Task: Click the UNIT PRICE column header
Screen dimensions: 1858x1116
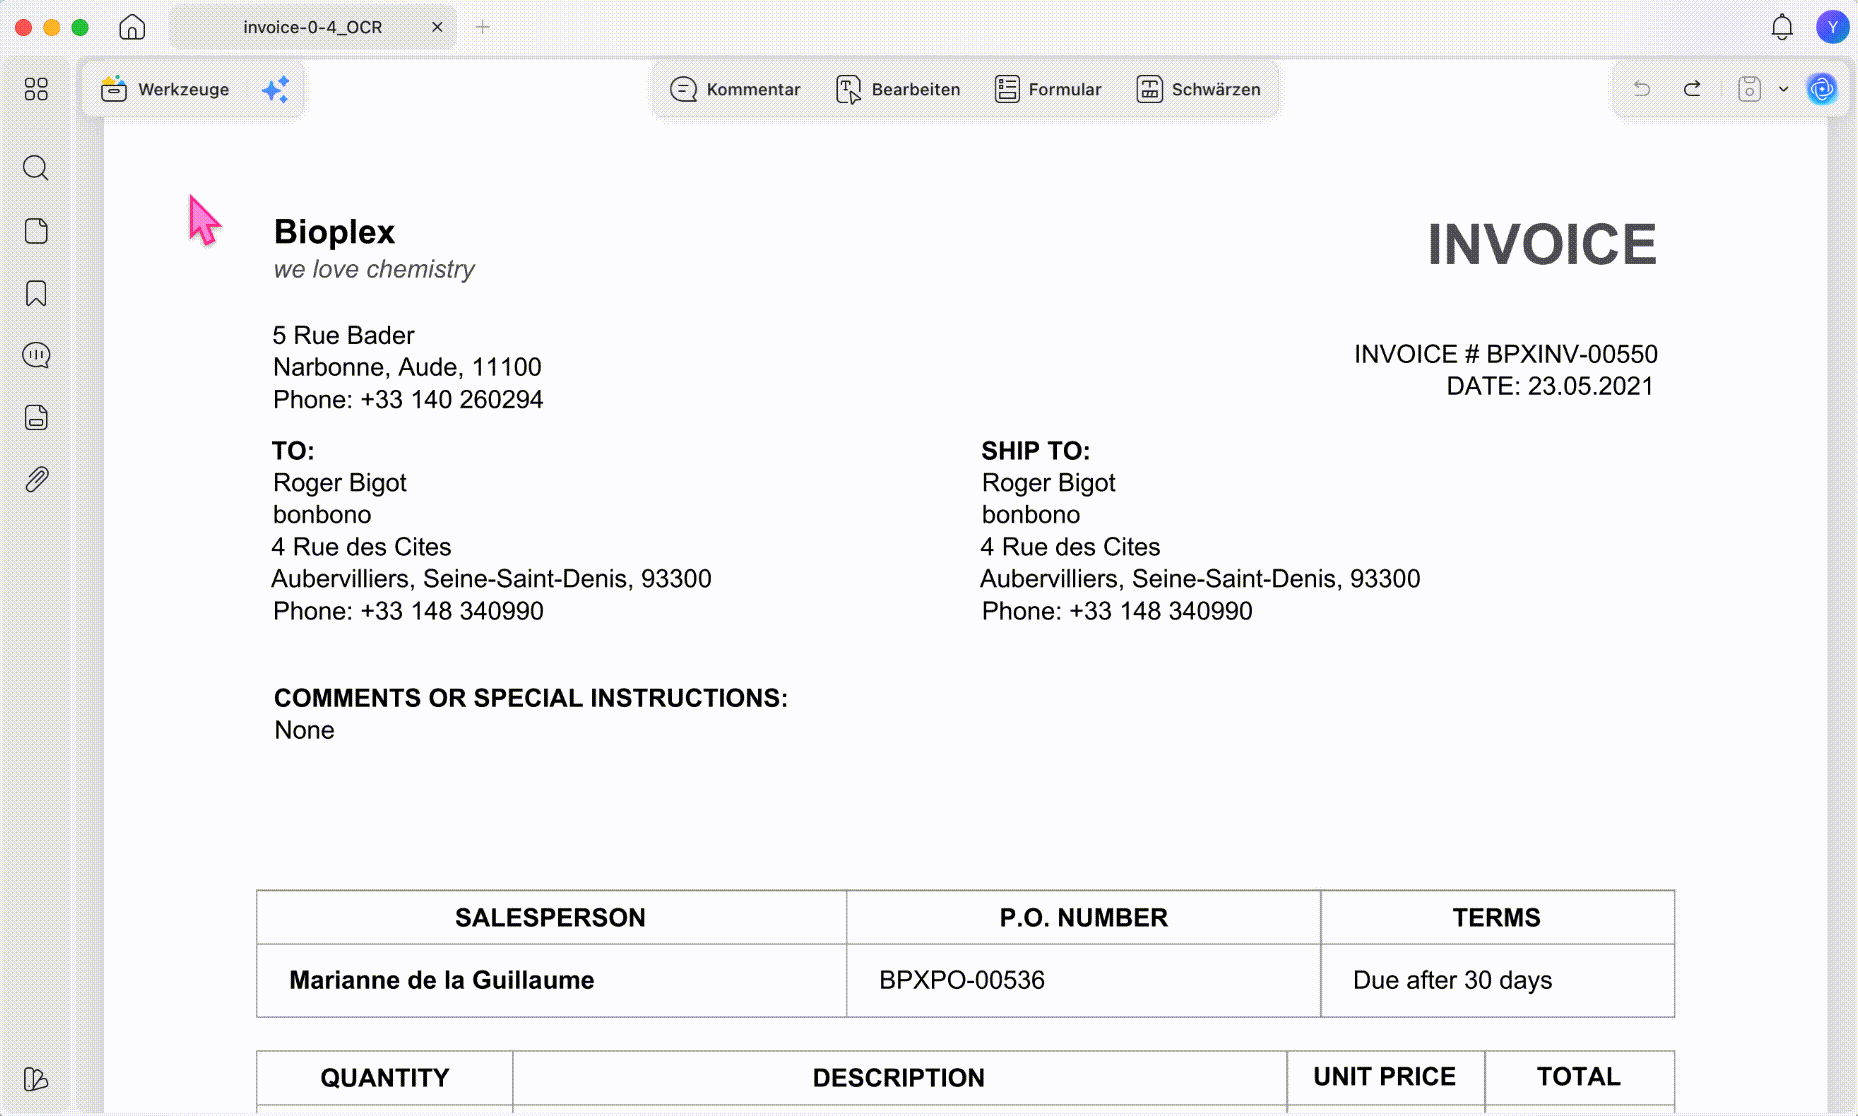Action: click(x=1384, y=1077)
